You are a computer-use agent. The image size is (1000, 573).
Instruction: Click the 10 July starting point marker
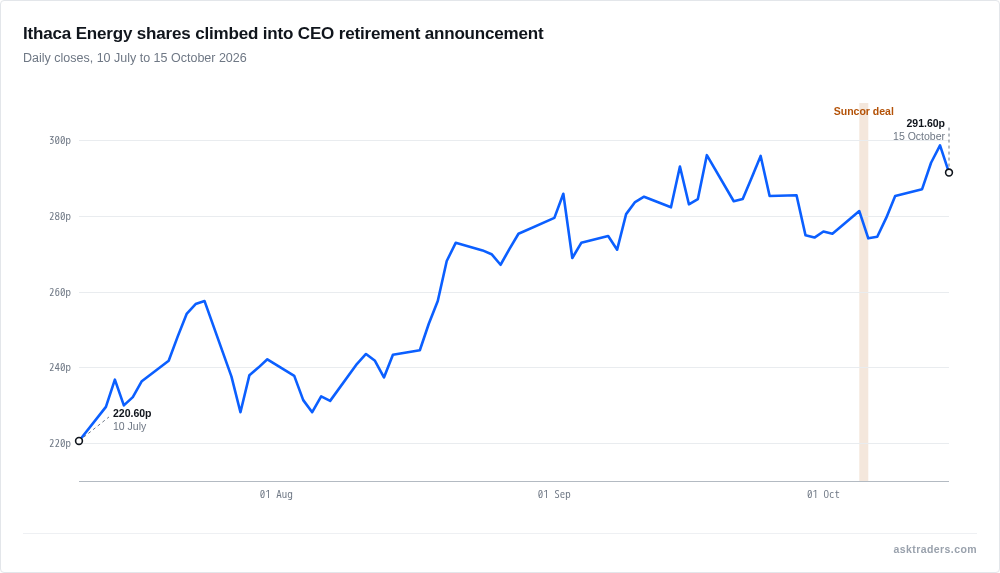coord(79,441)
